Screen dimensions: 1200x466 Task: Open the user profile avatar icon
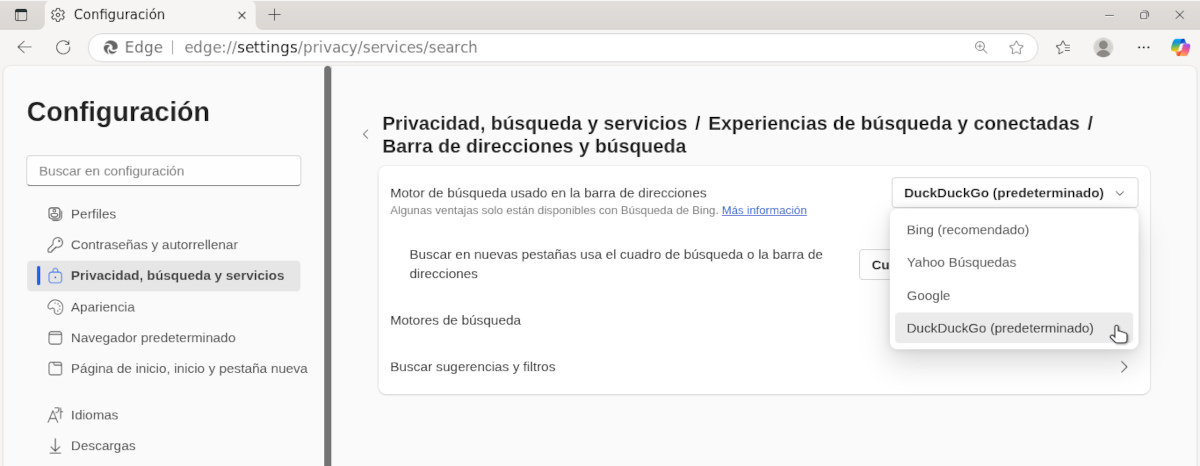click(x=1103, y=47)
